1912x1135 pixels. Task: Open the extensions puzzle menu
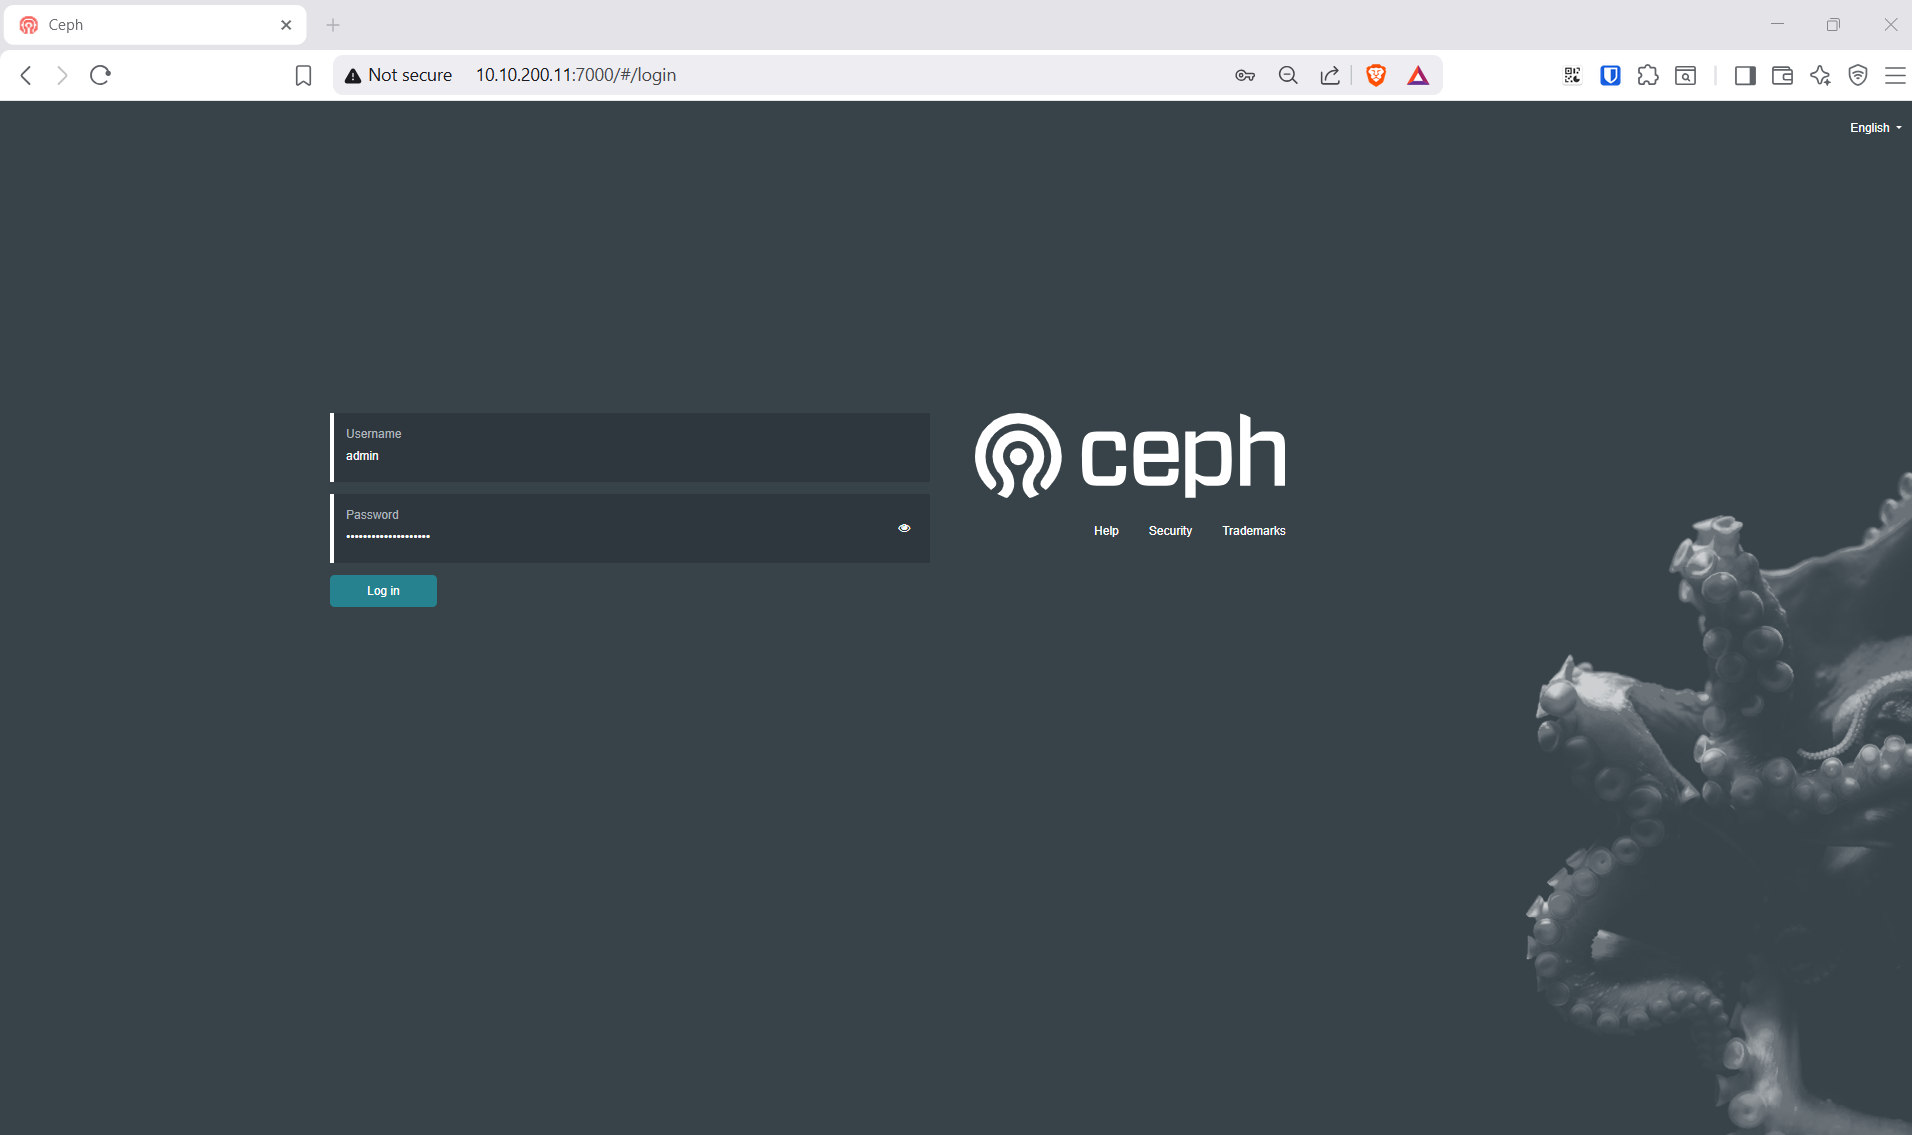coord(1648,75)
